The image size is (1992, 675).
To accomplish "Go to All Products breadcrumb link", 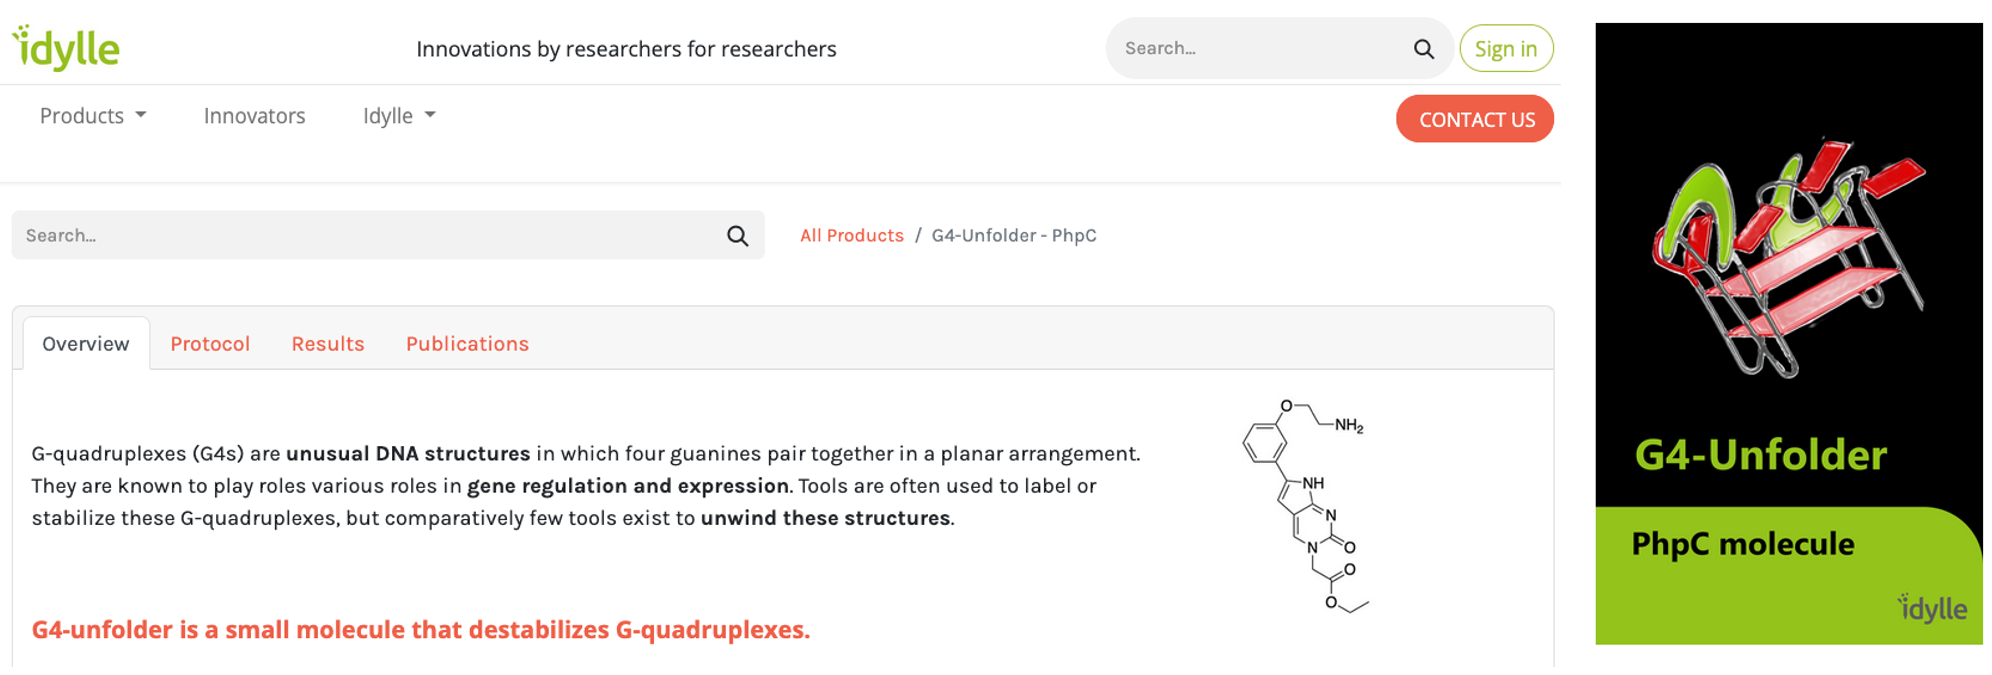I will click(x=851, y=236).
